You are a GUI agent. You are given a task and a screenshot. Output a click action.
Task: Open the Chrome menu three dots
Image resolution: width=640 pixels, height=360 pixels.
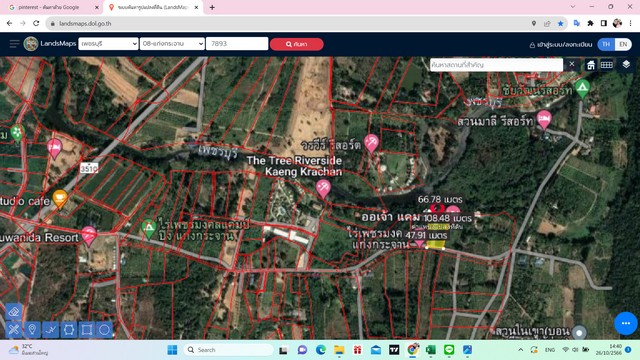click(x=631, y=23)
